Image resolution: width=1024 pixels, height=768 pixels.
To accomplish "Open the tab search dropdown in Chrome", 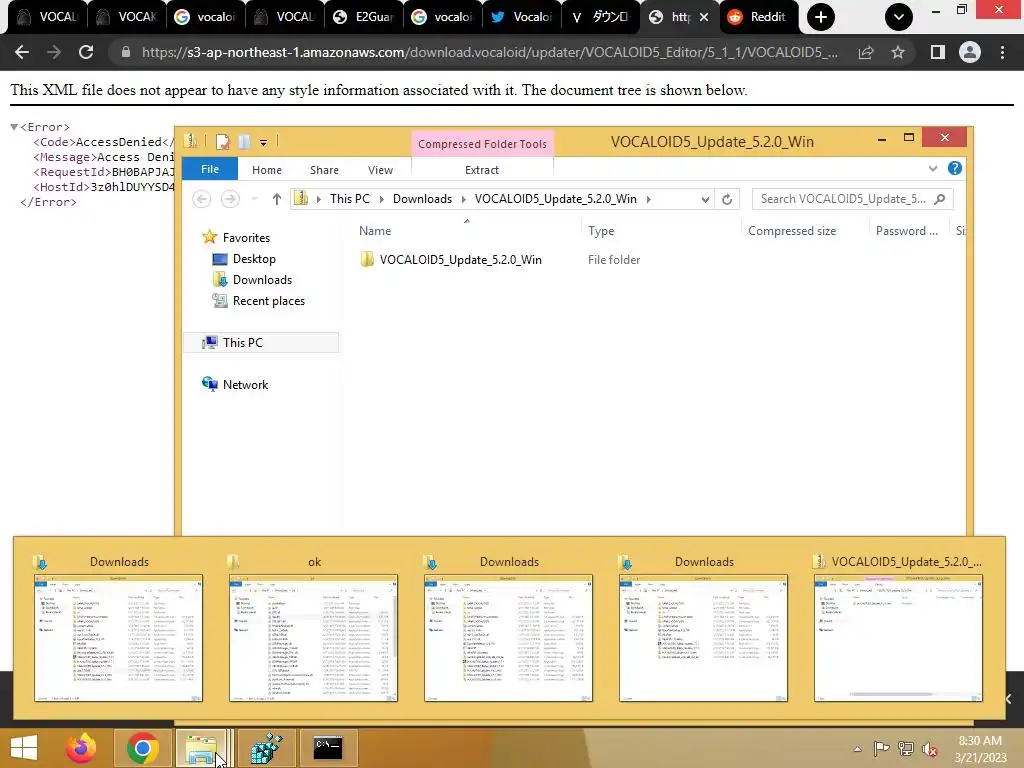I will point(899,17).
